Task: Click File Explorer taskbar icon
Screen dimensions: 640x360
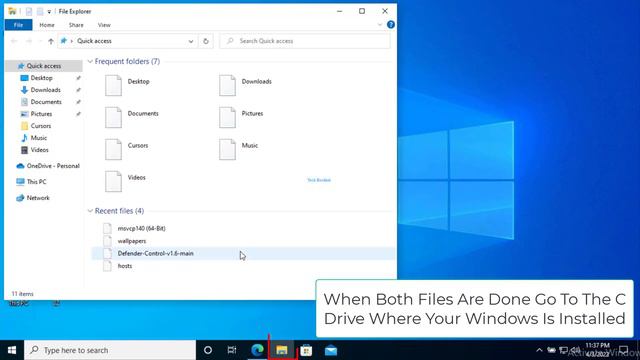Action: coord(282,350)
